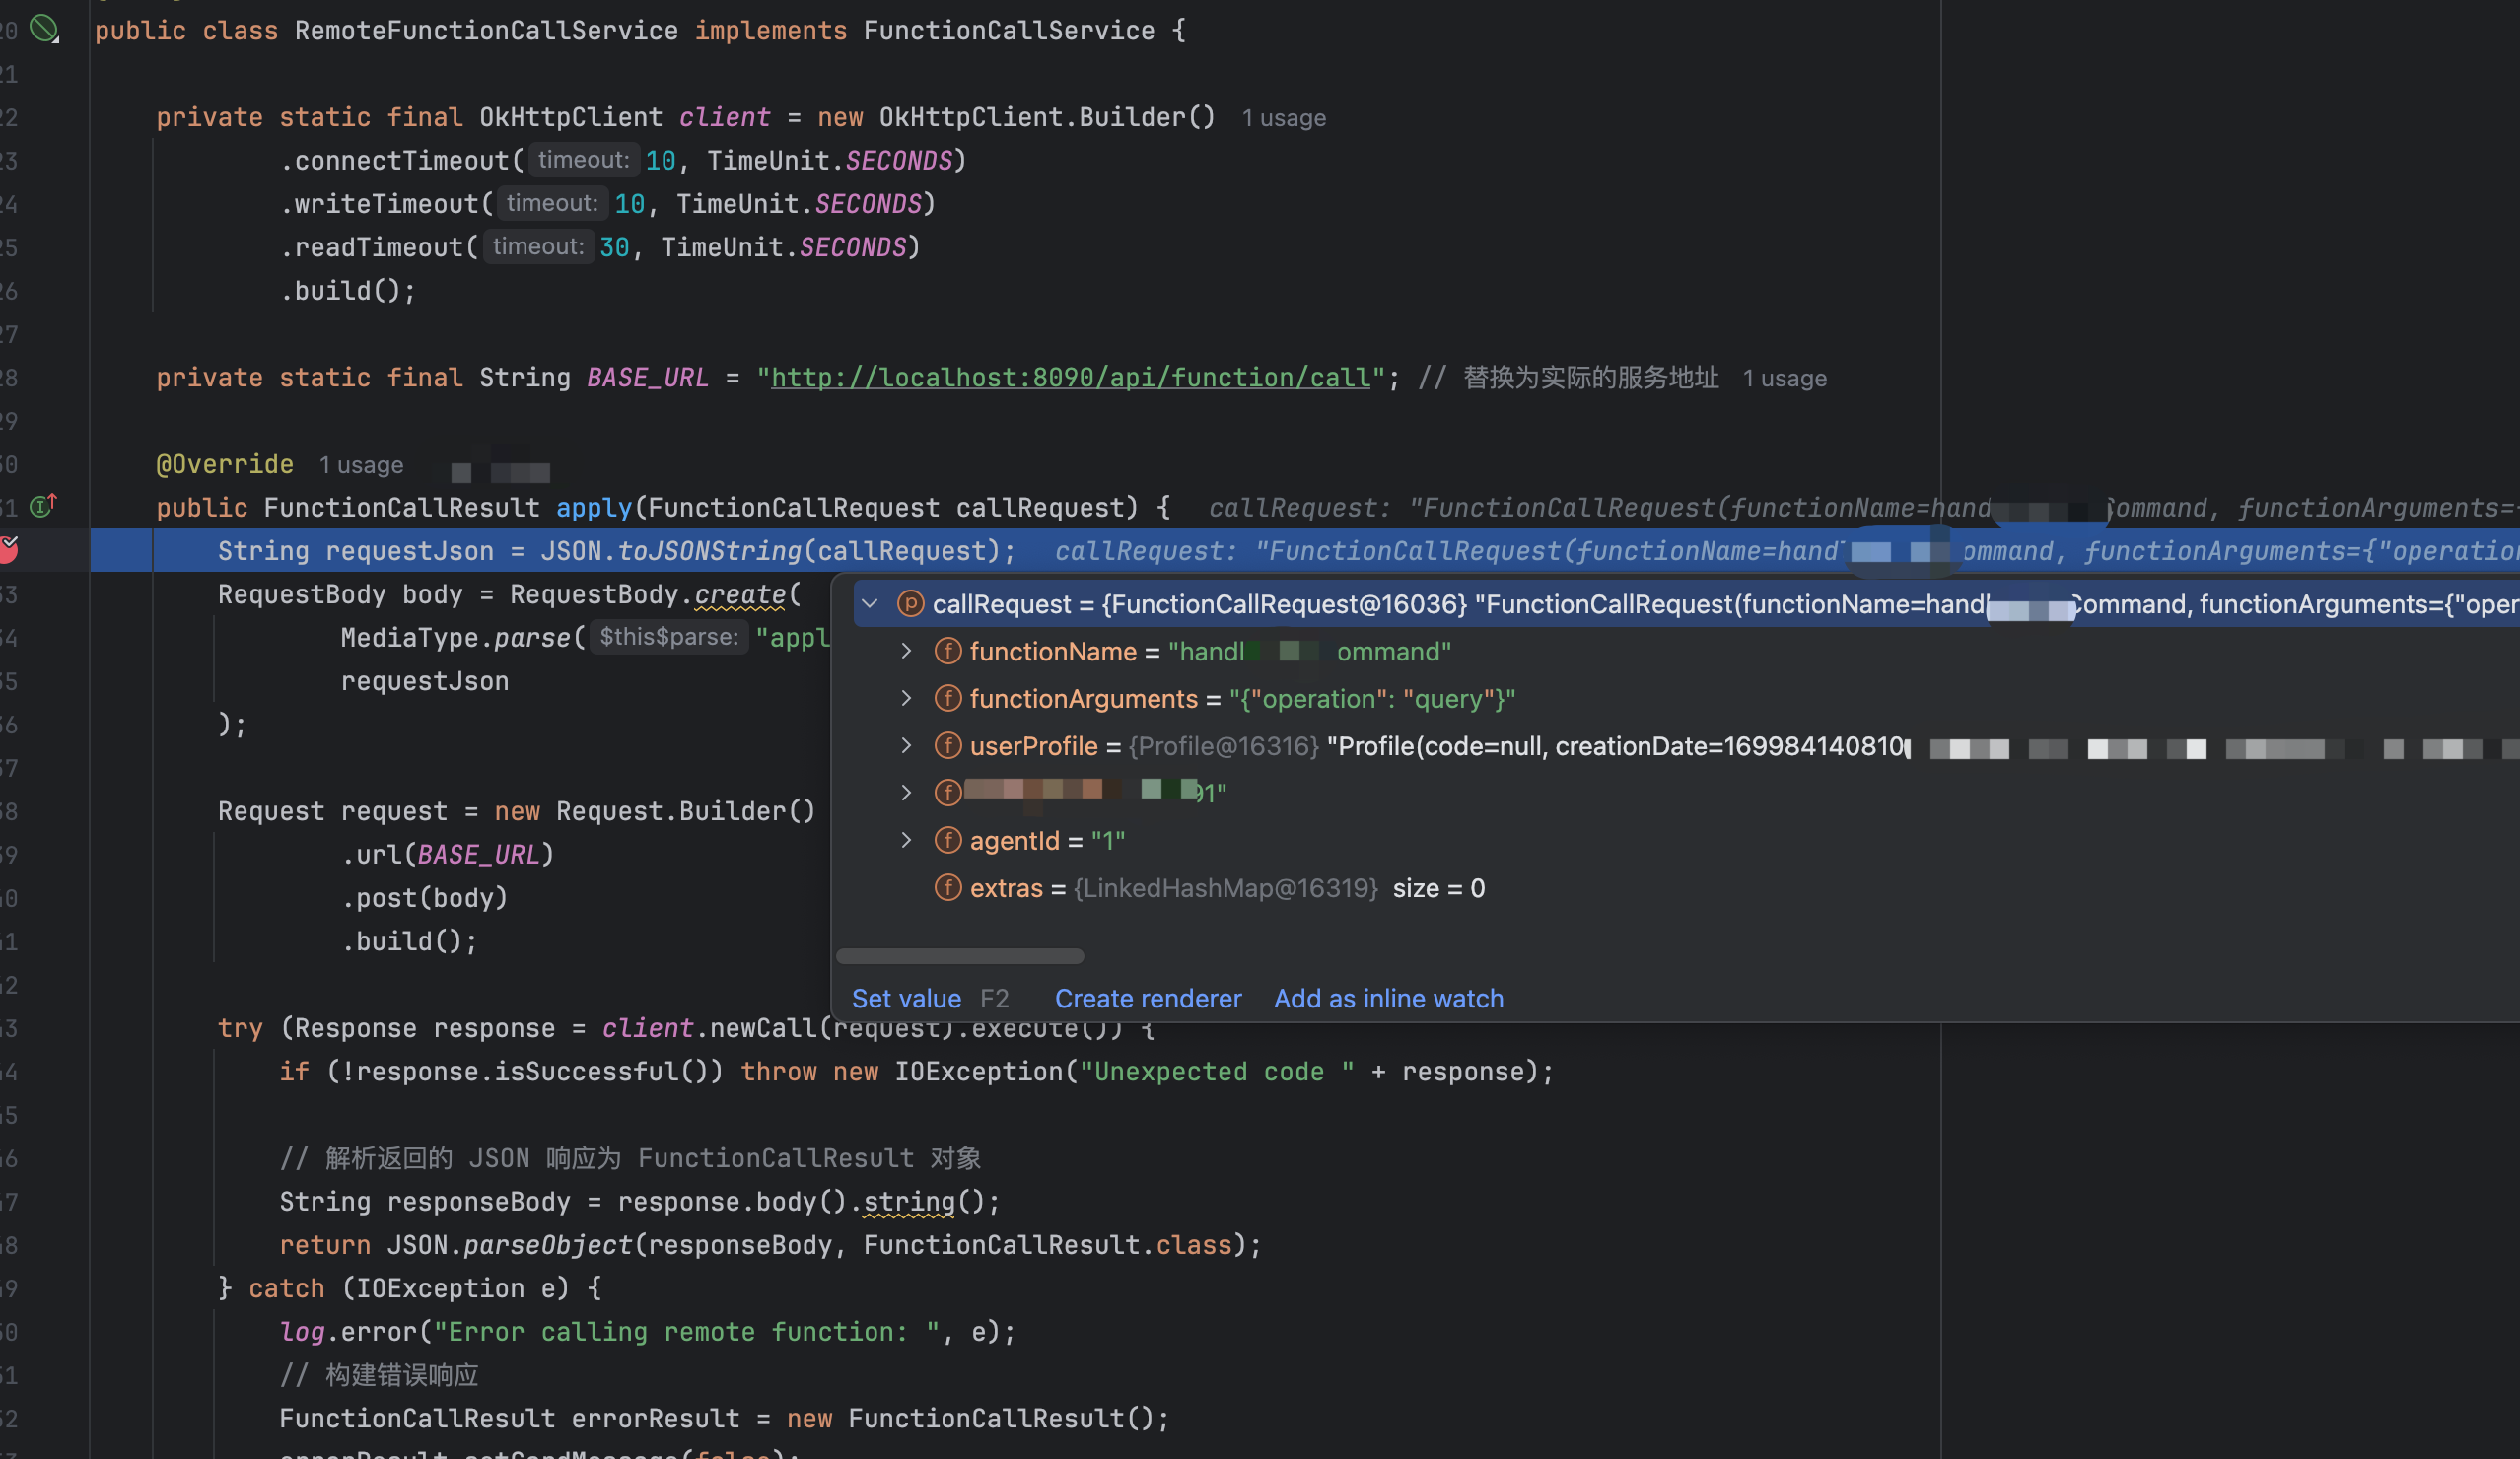Click the Create renderer link
Screen dimensions: 2520x1459
(1148, 997)
